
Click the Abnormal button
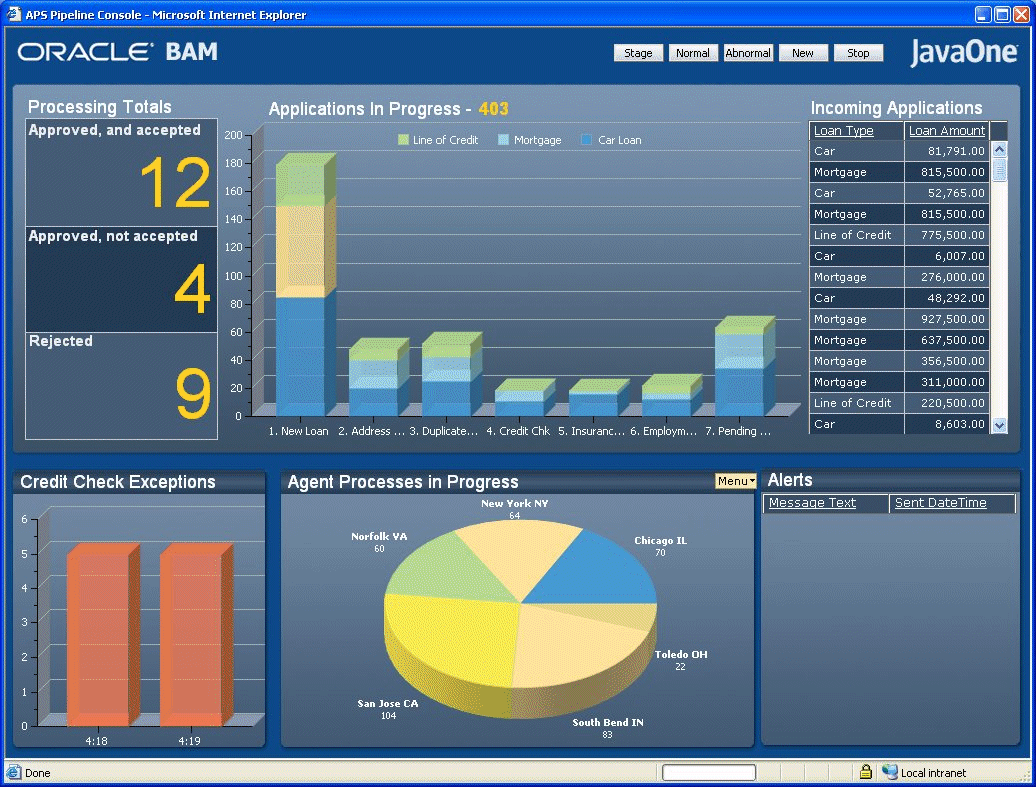[x=748, y=53]
